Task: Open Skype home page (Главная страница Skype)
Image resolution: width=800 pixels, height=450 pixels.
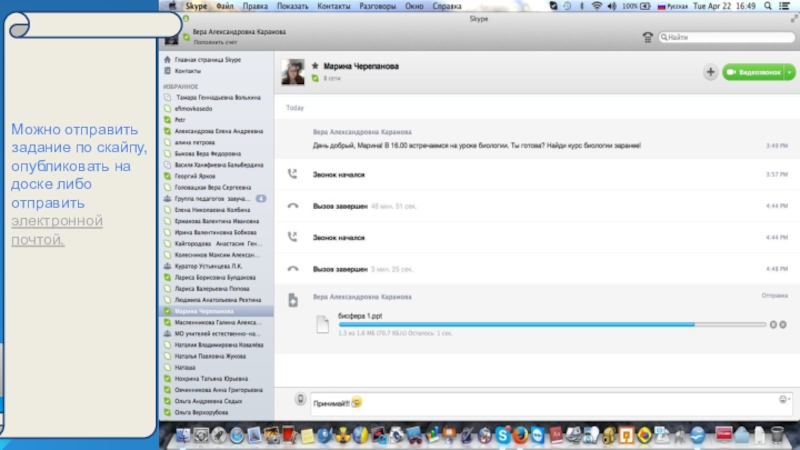Action: click(207, 60)
